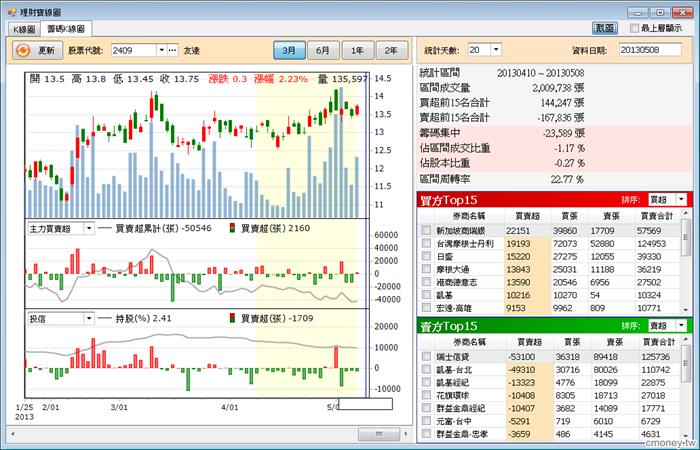Click the app icon in the title bar
700x450 pixels.
point(12,12)
